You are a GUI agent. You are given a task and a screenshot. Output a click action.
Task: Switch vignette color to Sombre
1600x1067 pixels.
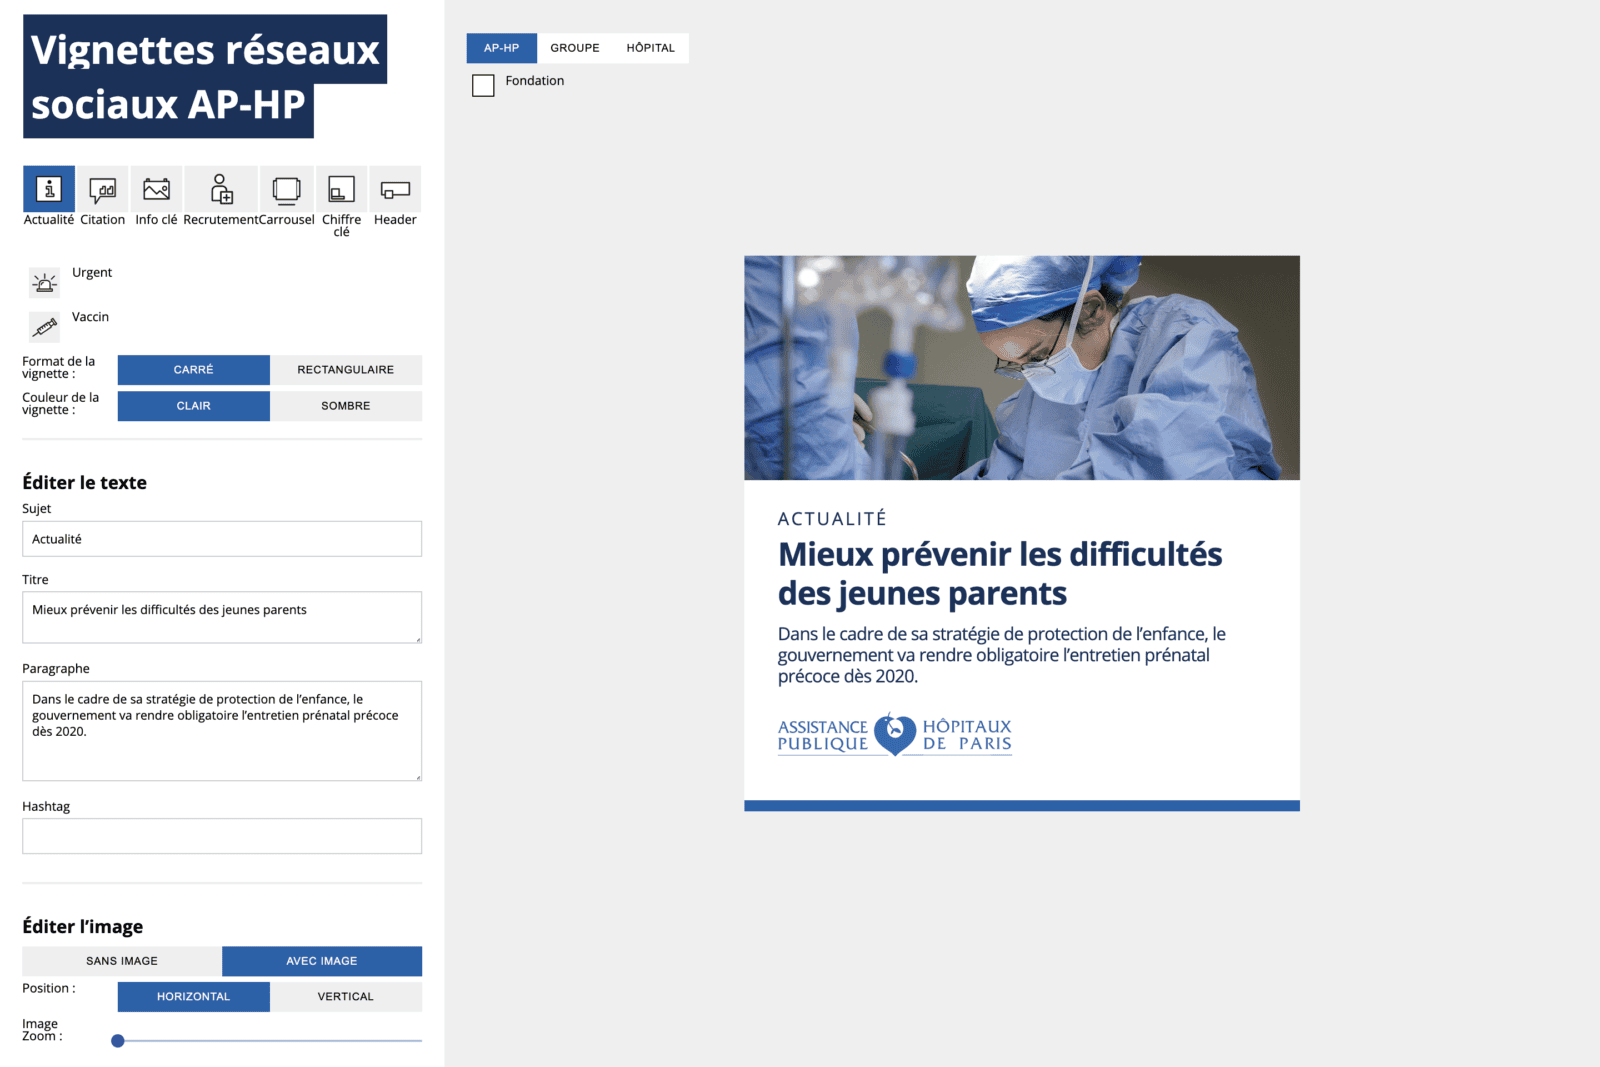tap(346, 406)
